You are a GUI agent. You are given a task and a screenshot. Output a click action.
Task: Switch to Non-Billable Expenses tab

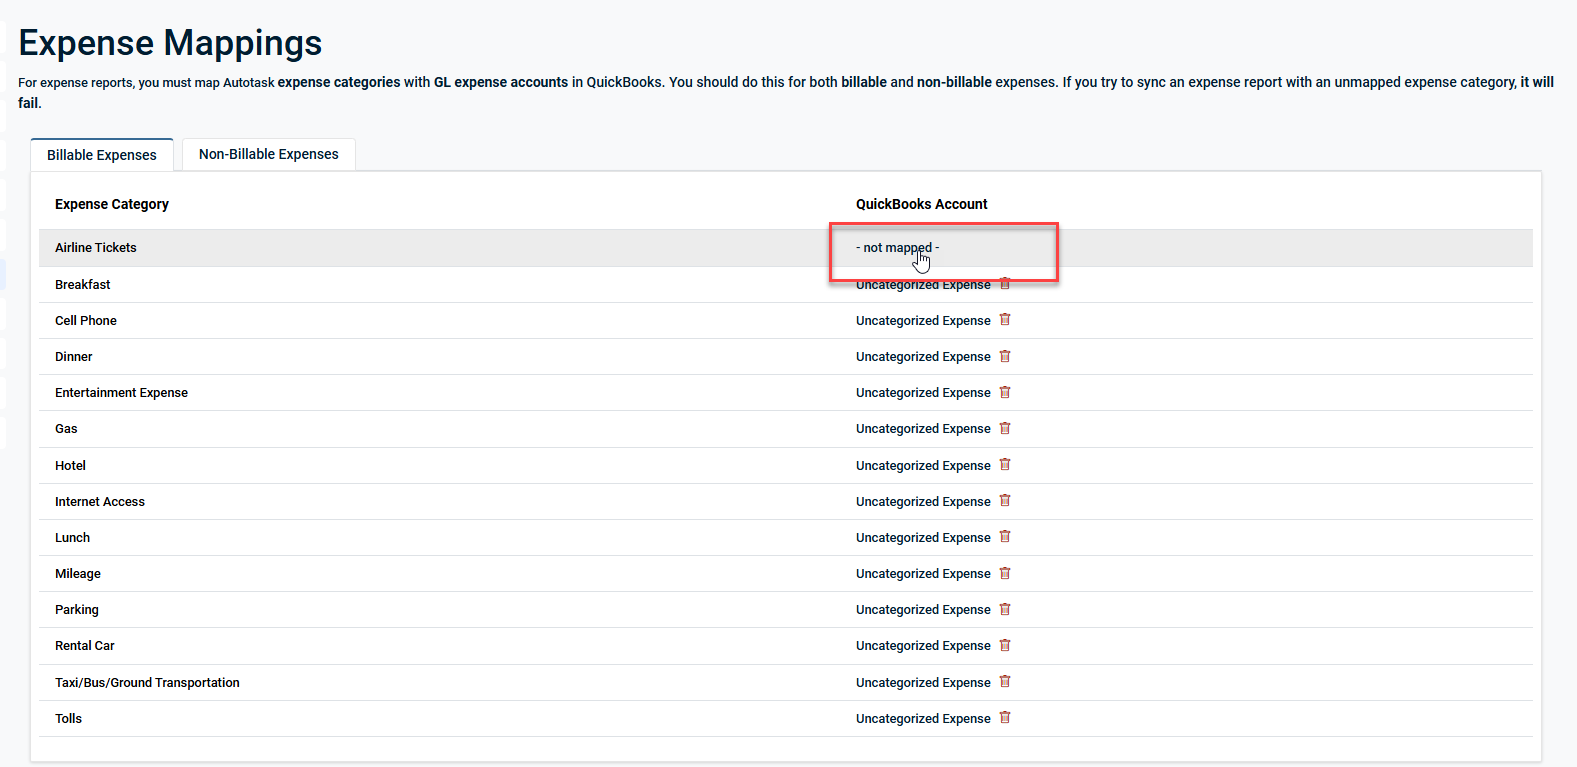[x=268, y=154]
